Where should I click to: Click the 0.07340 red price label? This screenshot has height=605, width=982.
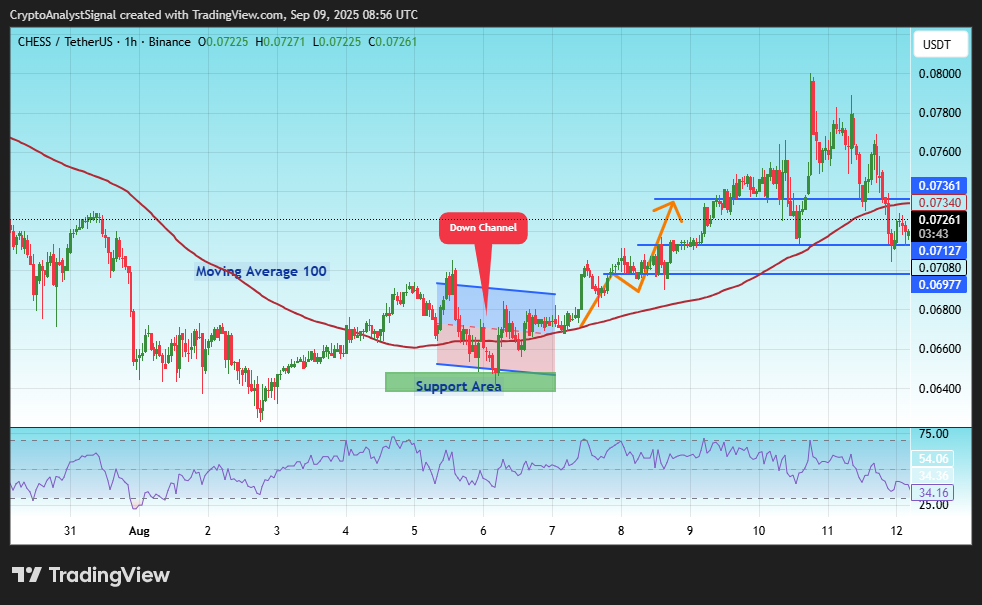point(939,202)
